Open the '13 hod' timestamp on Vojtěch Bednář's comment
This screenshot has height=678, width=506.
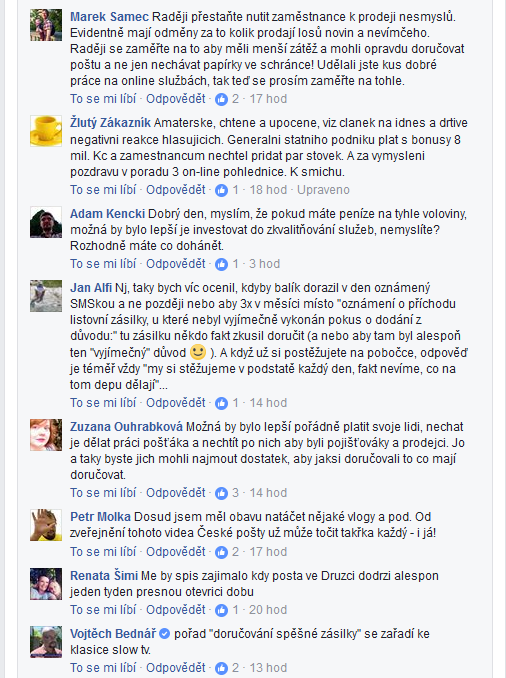point(268,668)
